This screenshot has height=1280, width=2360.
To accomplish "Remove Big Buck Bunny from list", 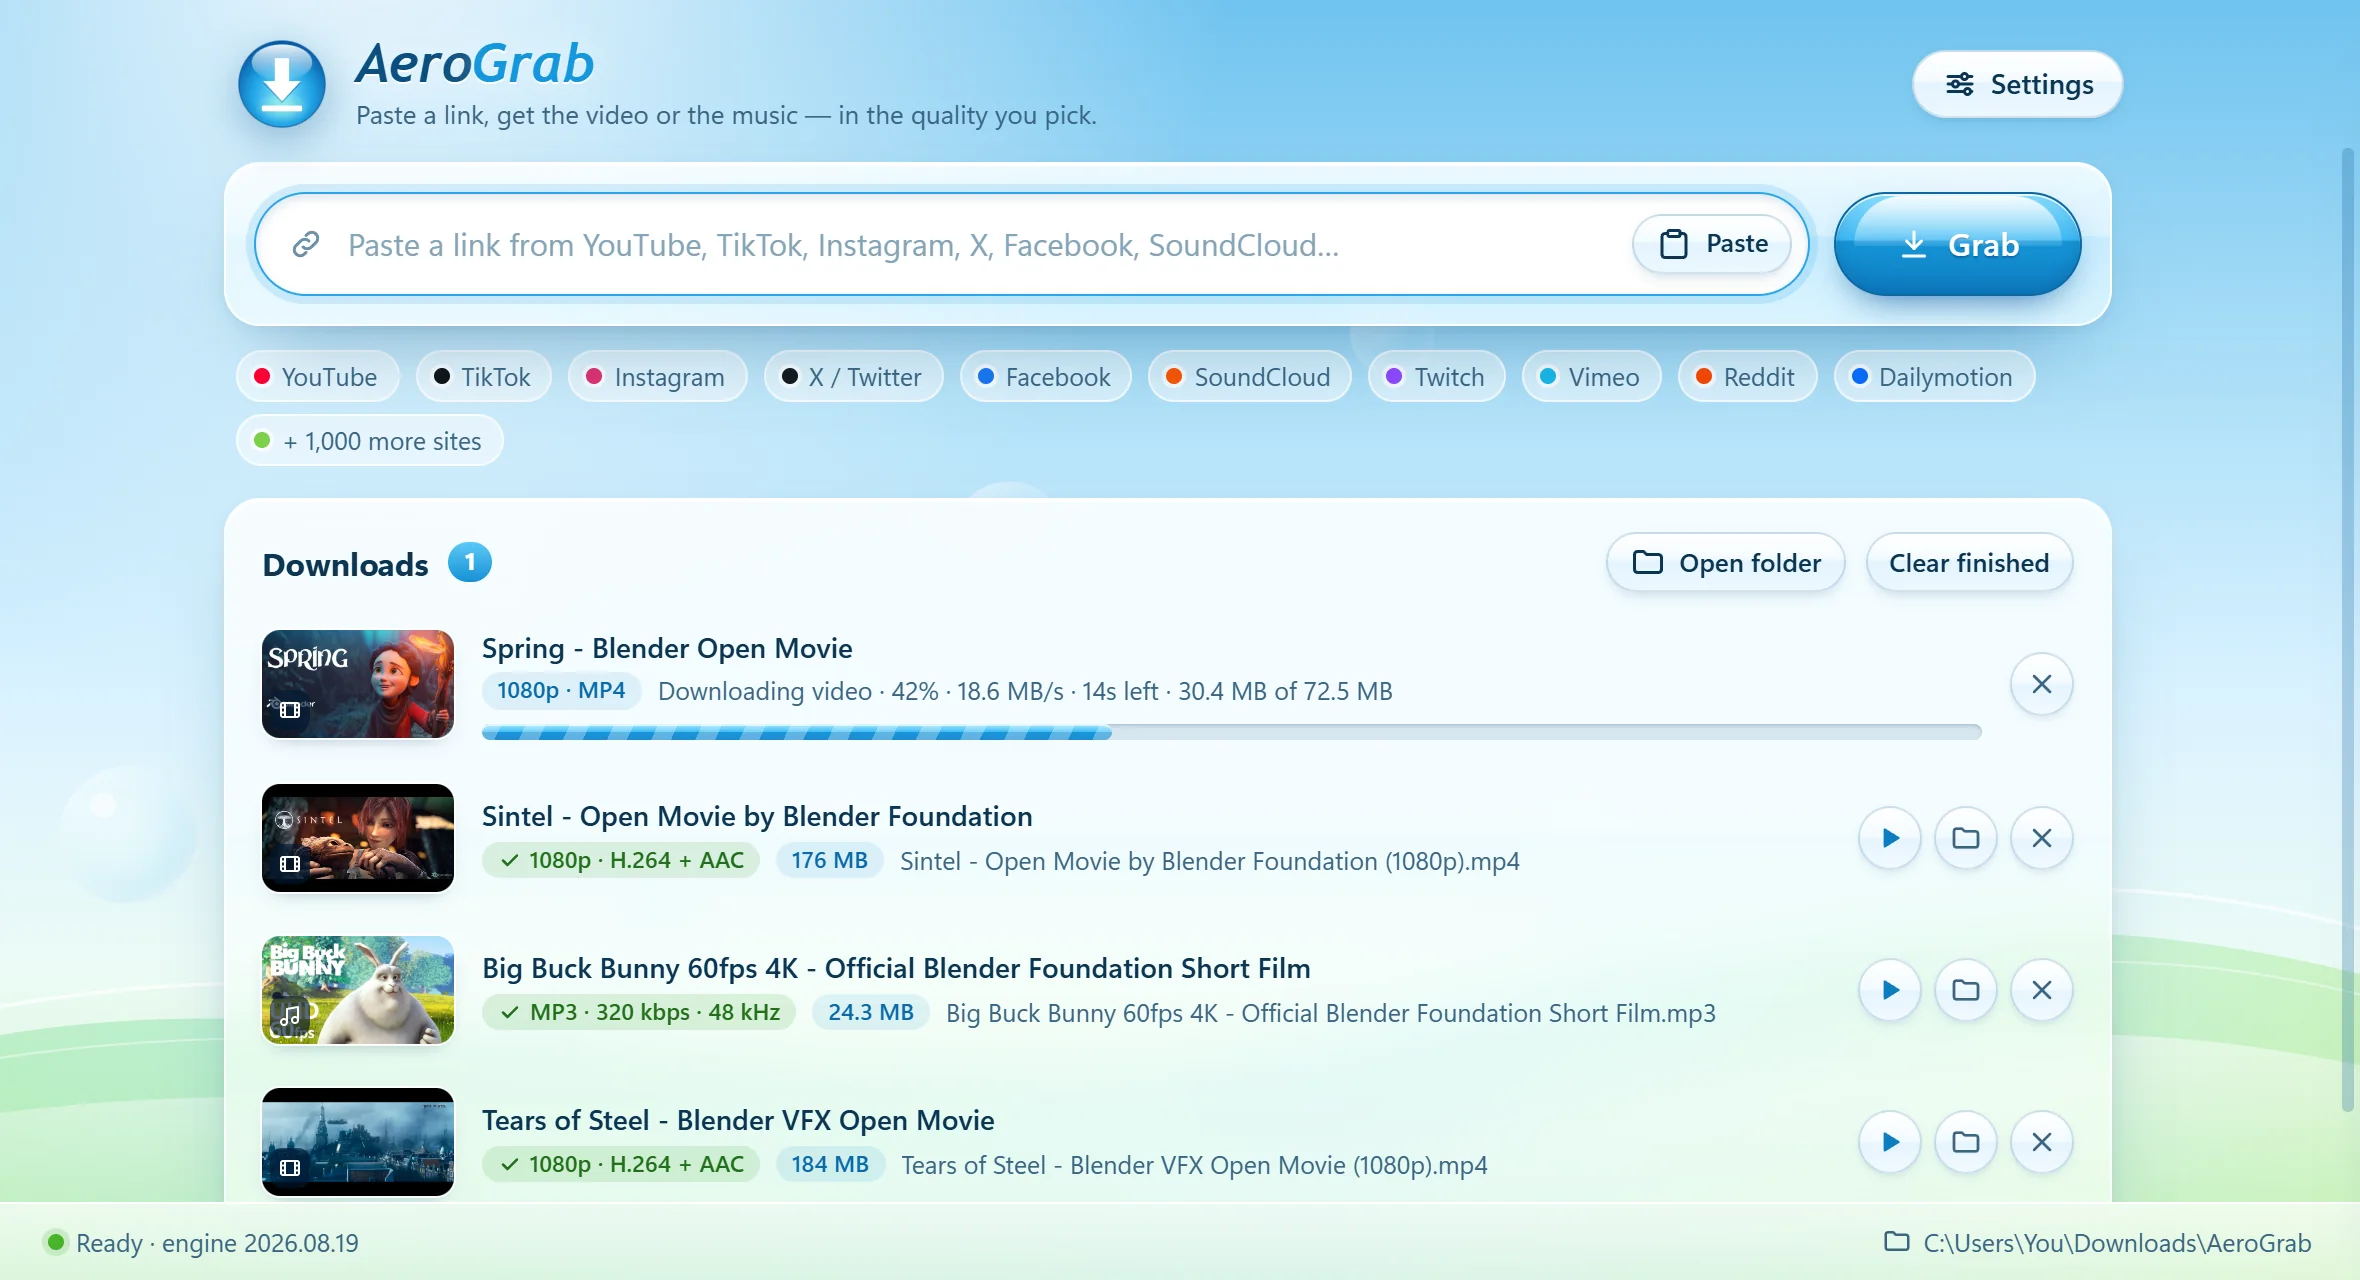I will (2041, 990).
